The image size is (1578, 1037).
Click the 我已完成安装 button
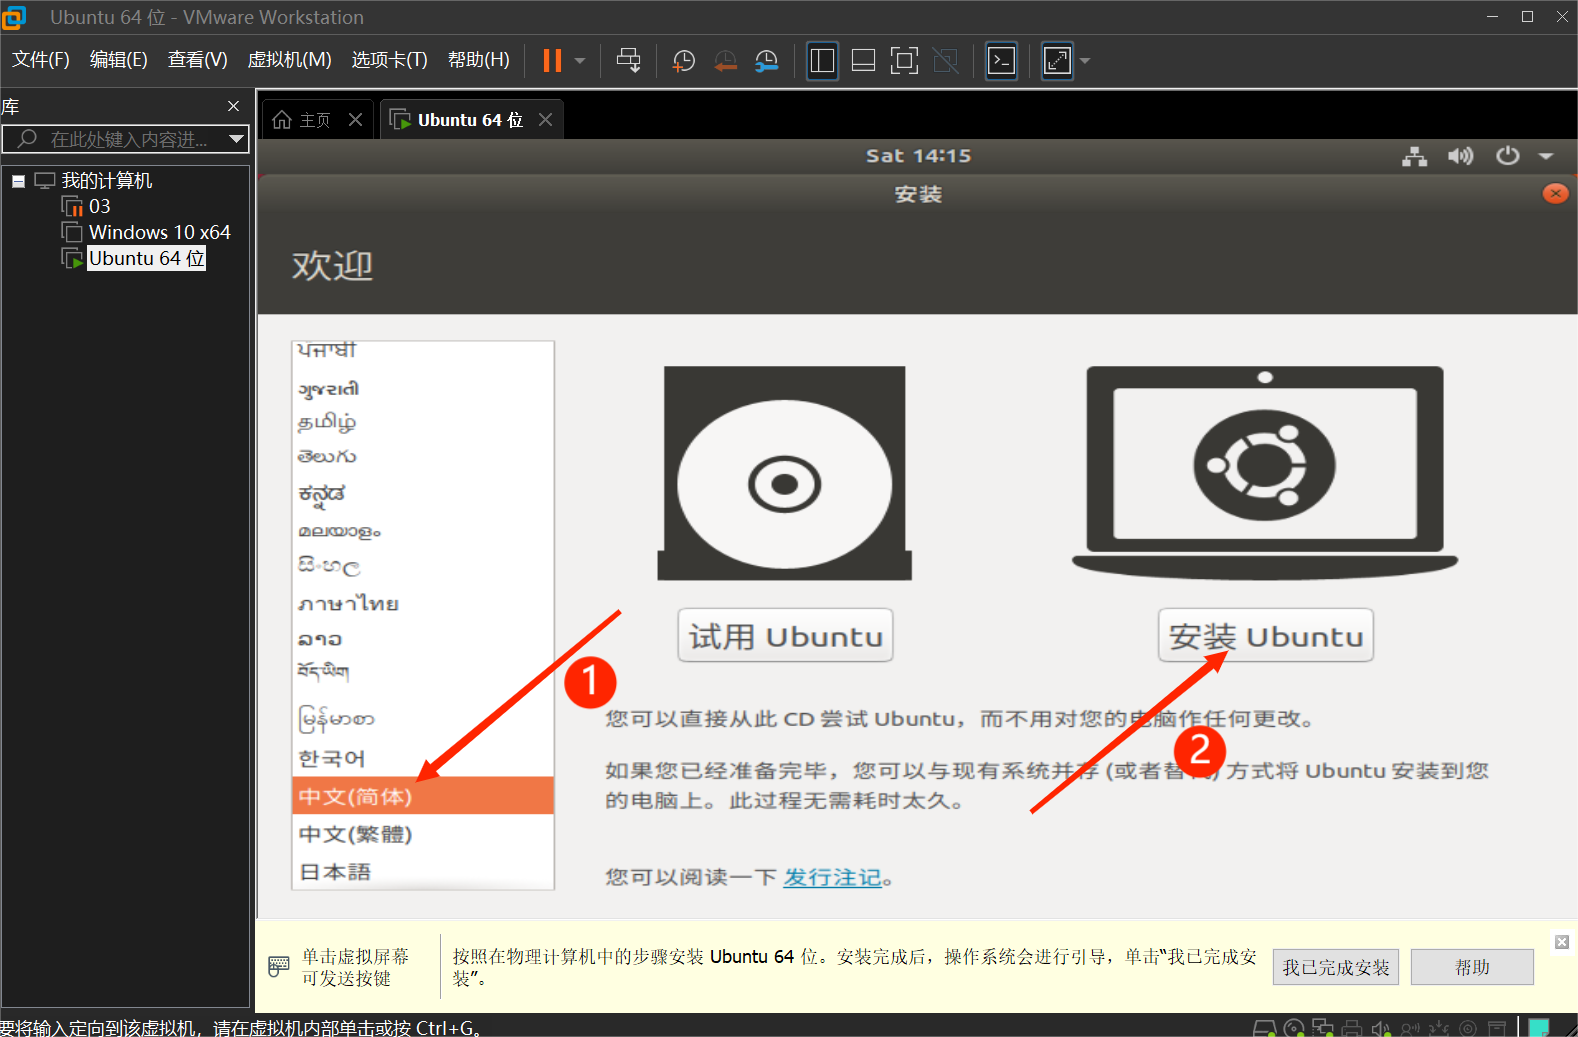pos(1336,967)
